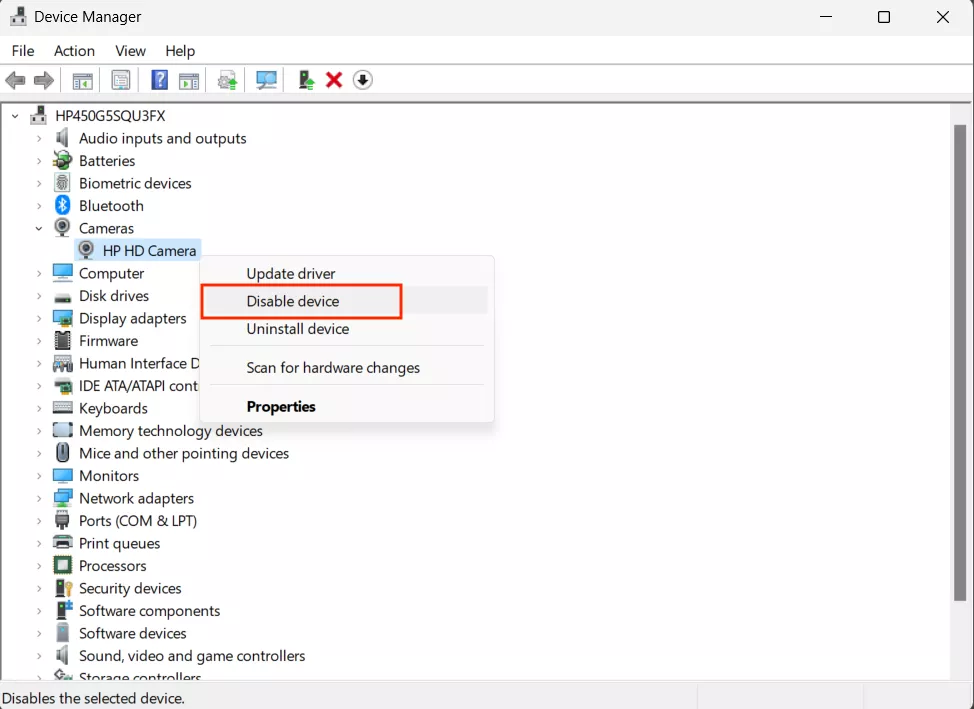974x709 pixels.
Task: Click the red X uninstall device icon
Action: (x=334, y=80)
